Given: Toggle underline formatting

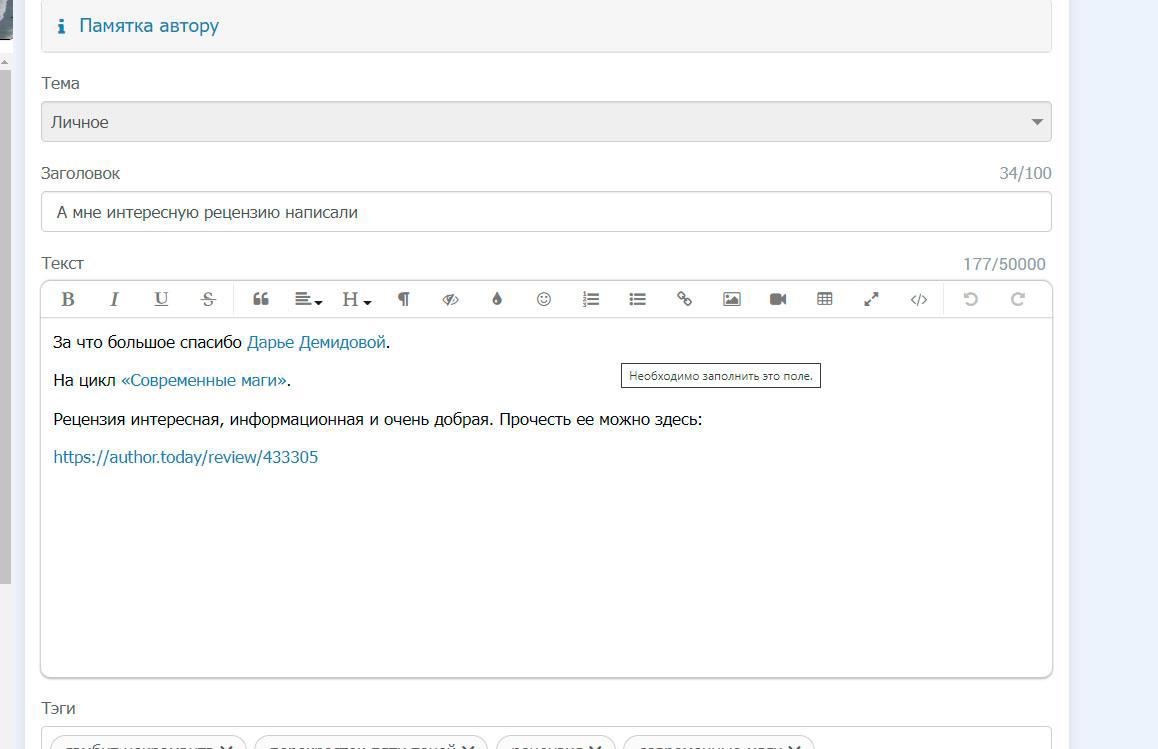Looking at the screenshot, I should (x=161, y=299).
